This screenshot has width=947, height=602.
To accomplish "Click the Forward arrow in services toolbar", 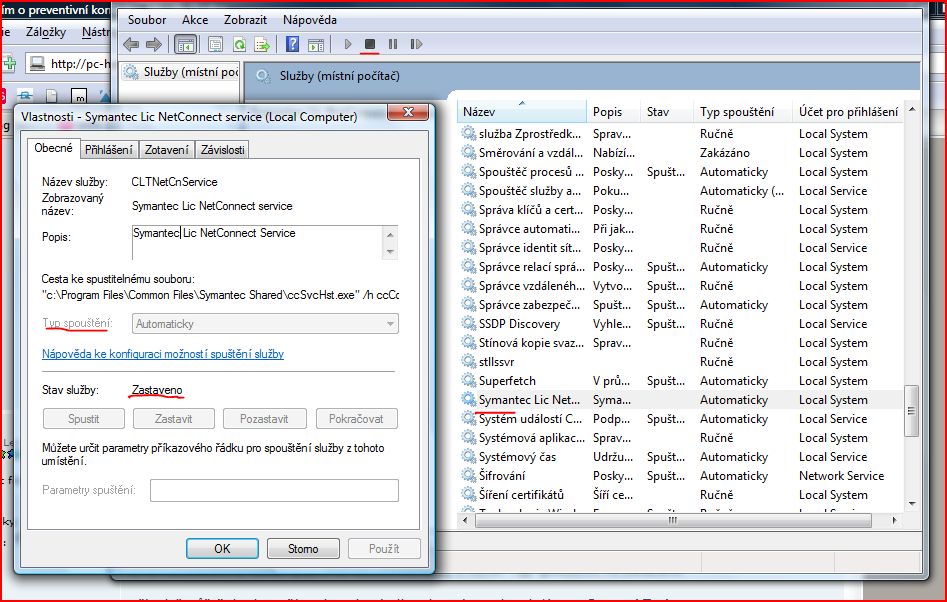I will click(153, 44).
